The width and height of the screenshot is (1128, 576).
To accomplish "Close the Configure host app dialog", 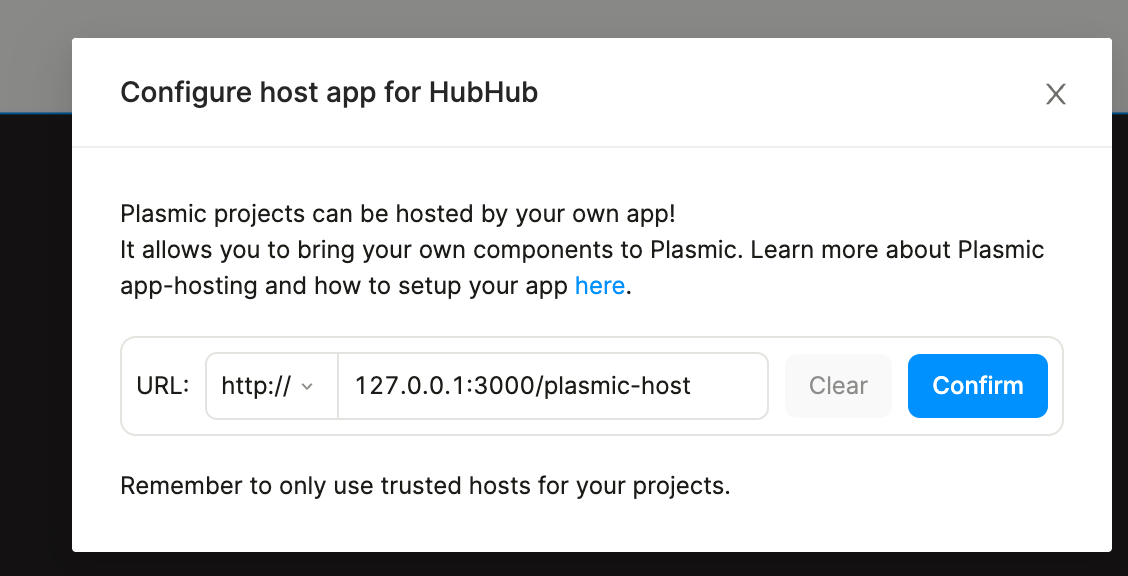I will pyautogui.click(x=1055, y=94).
